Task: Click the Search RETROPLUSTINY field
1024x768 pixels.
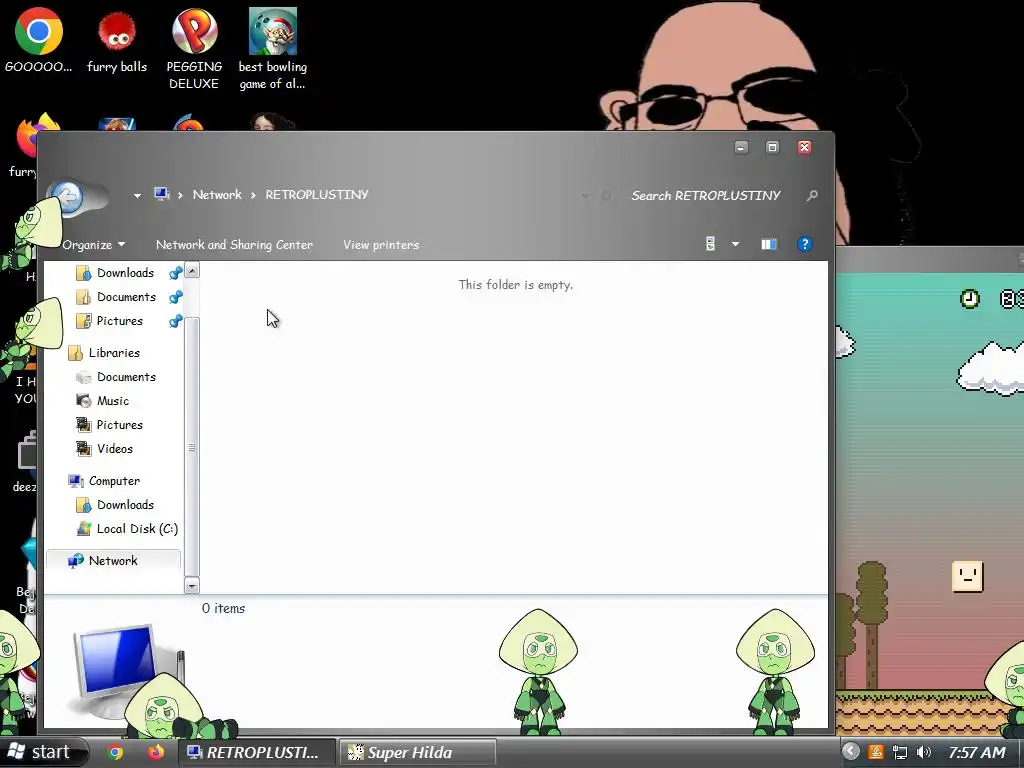Action: click(x=705, y=195)
